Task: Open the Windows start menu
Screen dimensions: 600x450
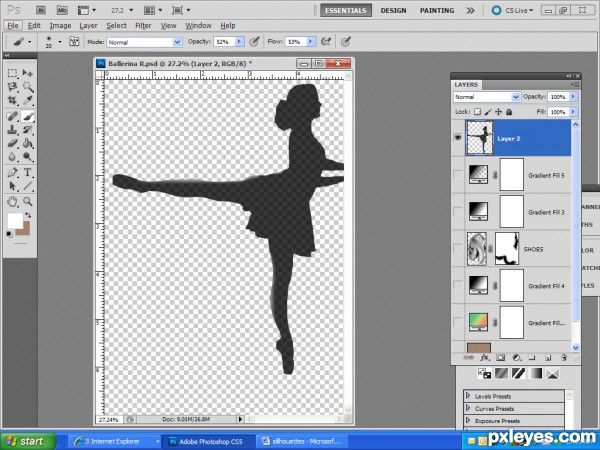Action: [x=28, y=441]
